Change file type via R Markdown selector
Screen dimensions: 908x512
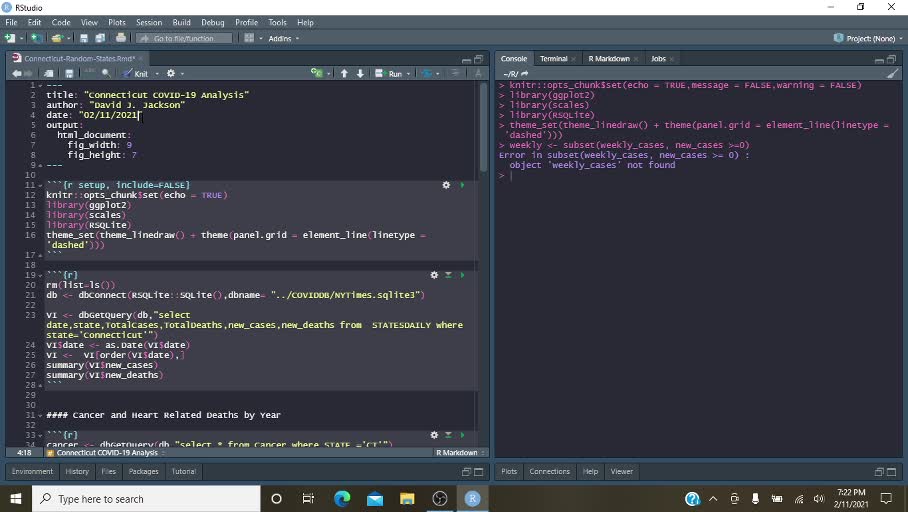pos(460,453)
